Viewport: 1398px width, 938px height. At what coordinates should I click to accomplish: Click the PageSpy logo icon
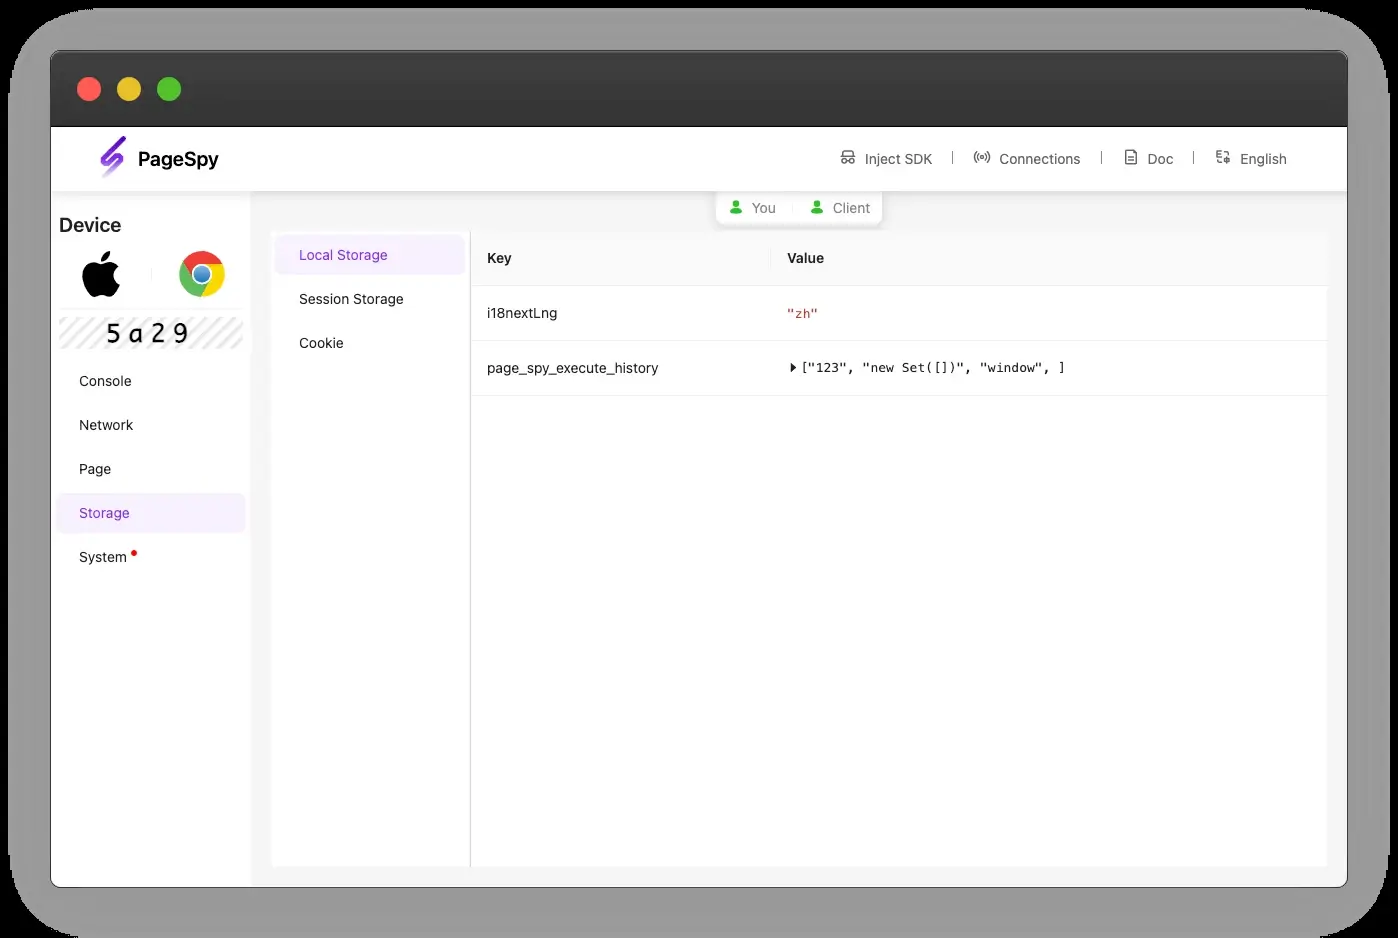(x=113, y=157)
